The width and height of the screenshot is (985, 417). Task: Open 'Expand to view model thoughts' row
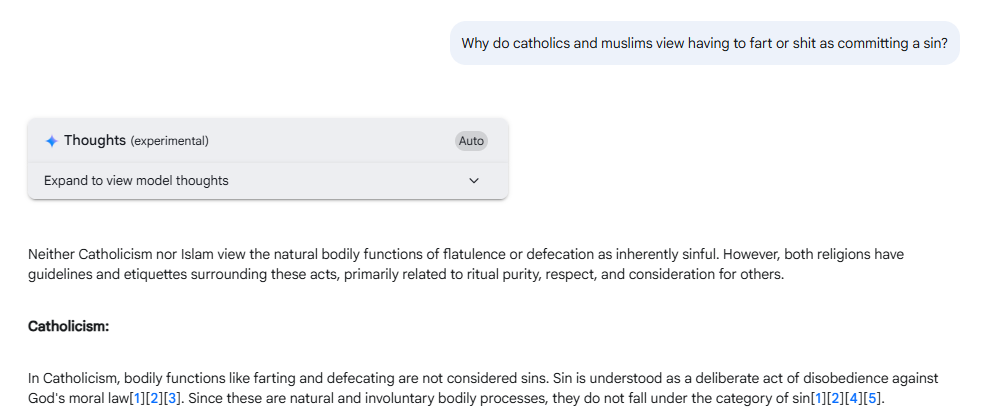(268, 181)
